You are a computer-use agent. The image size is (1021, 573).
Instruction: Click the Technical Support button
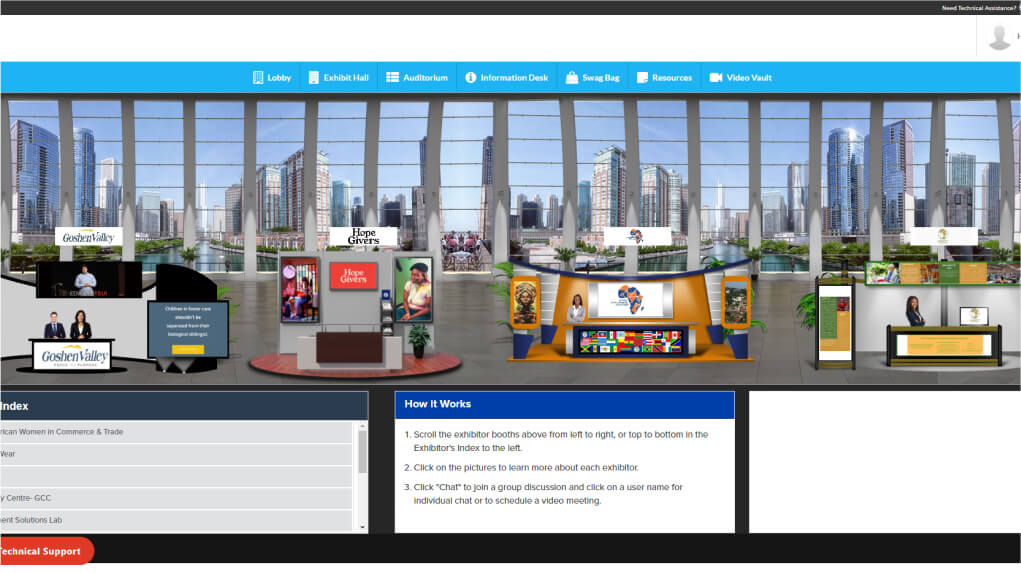point(46,551)
